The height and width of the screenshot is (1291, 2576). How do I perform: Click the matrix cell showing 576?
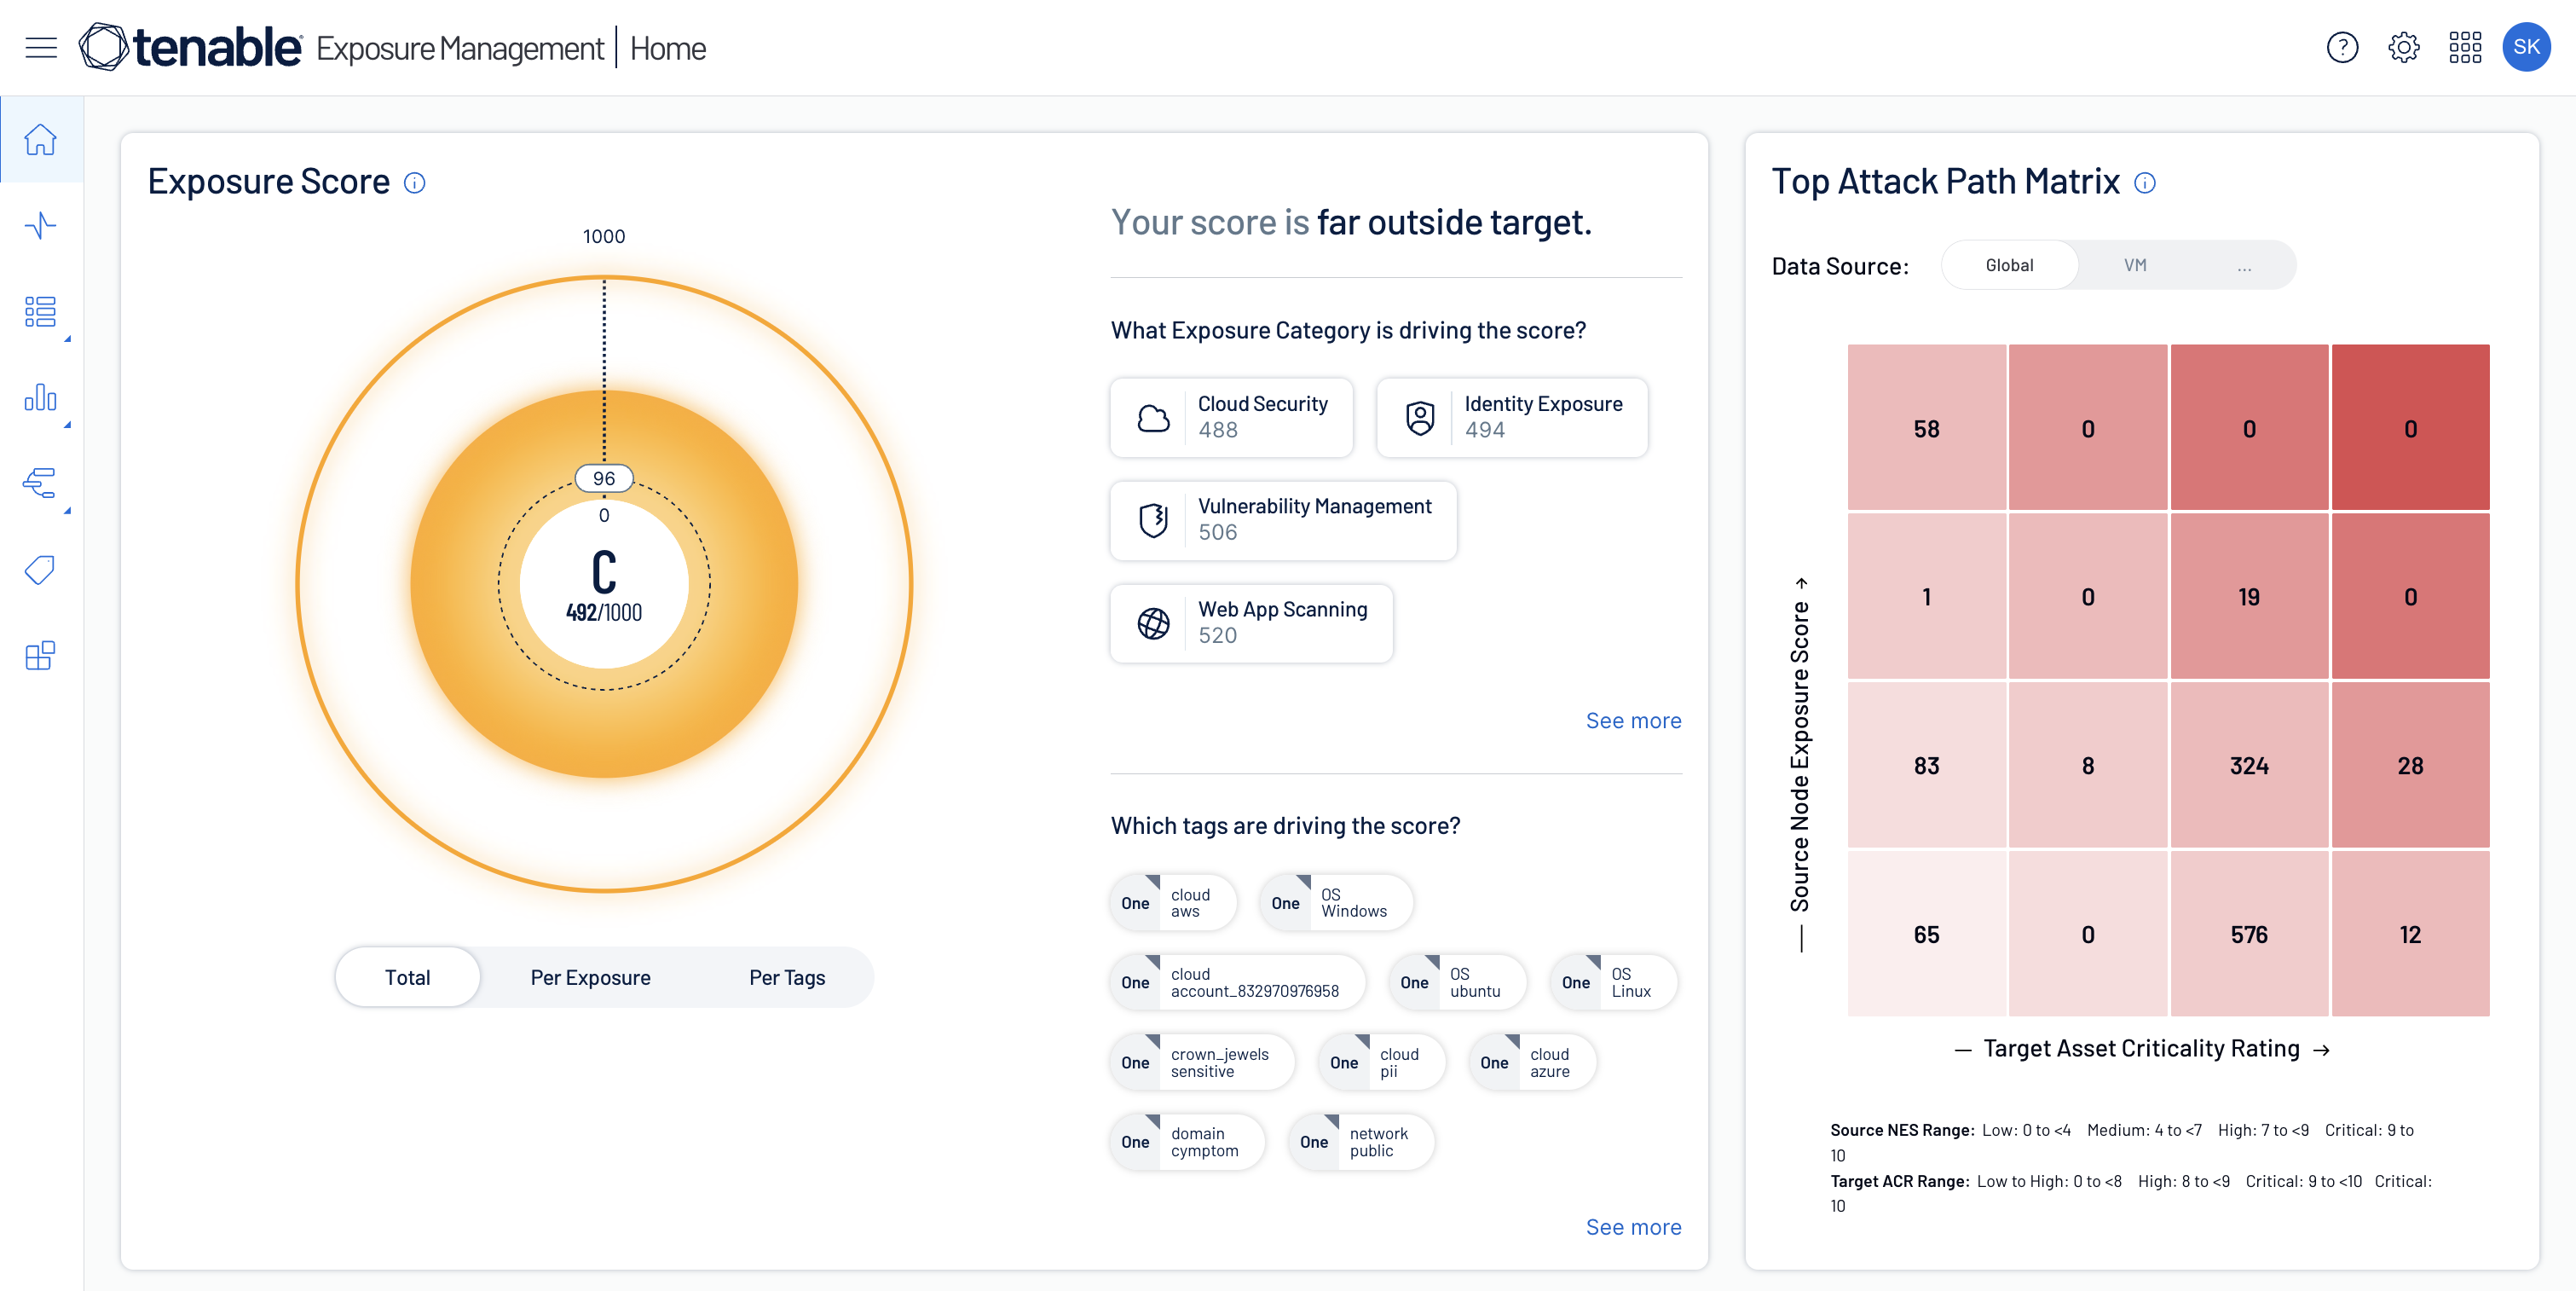coord(2248,934)
